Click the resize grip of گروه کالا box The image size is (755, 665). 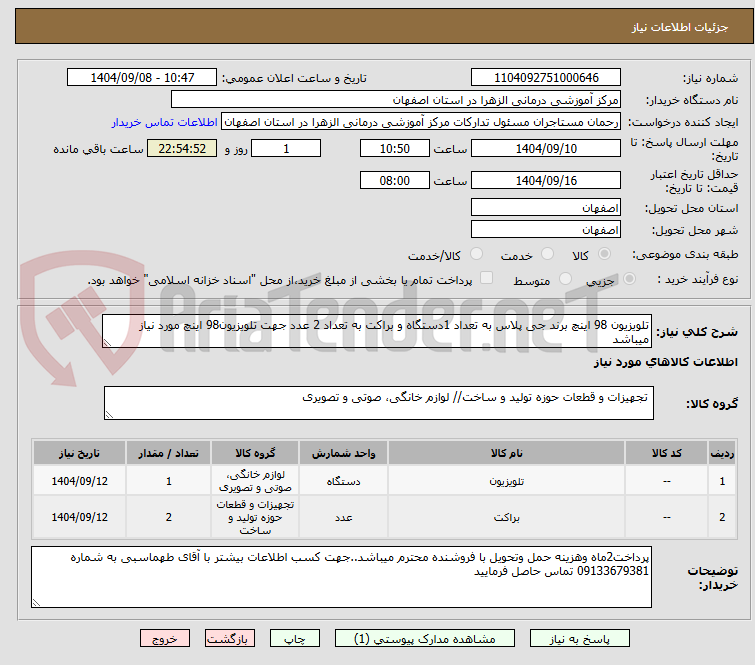click(109, 415)
